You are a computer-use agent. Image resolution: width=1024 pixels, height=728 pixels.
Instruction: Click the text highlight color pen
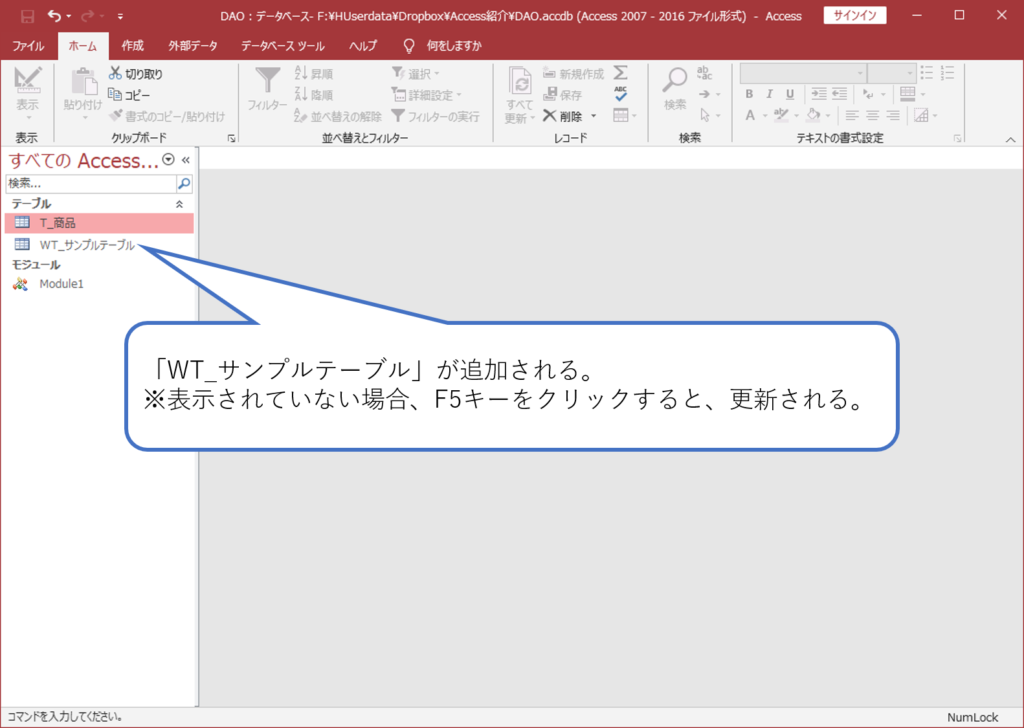click(x=781, y=116)
